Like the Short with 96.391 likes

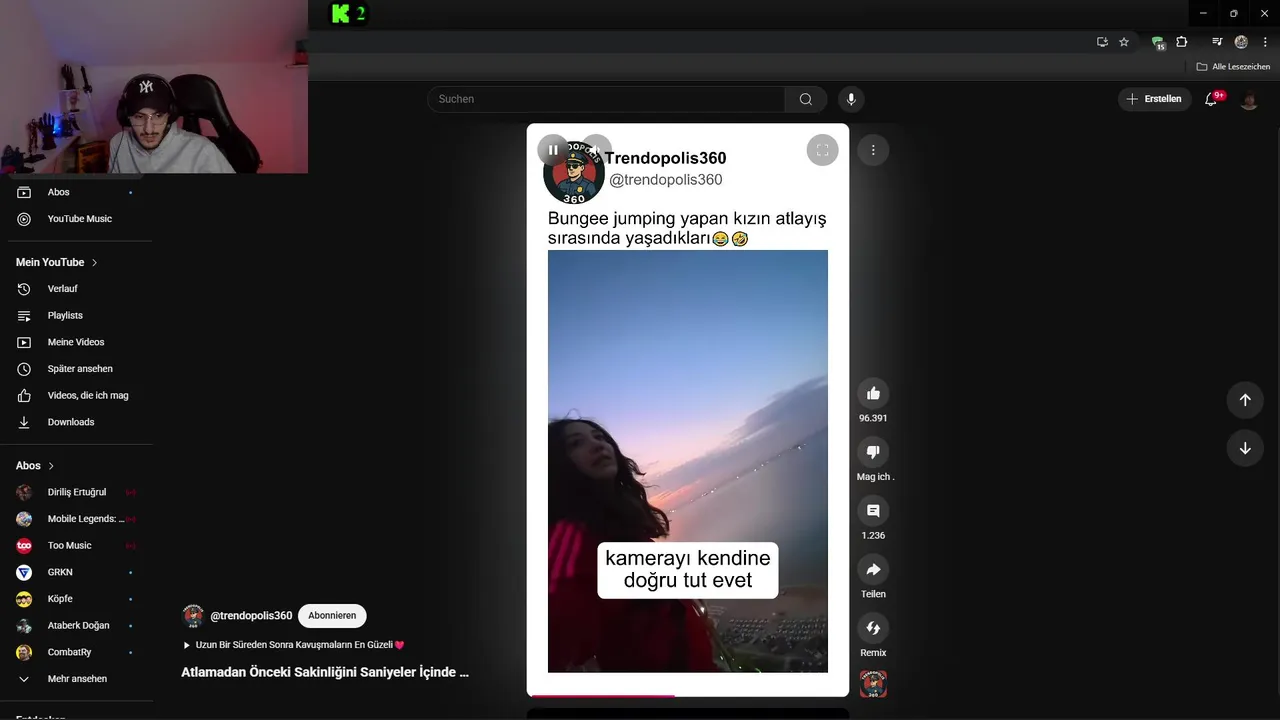click(873, 393)
